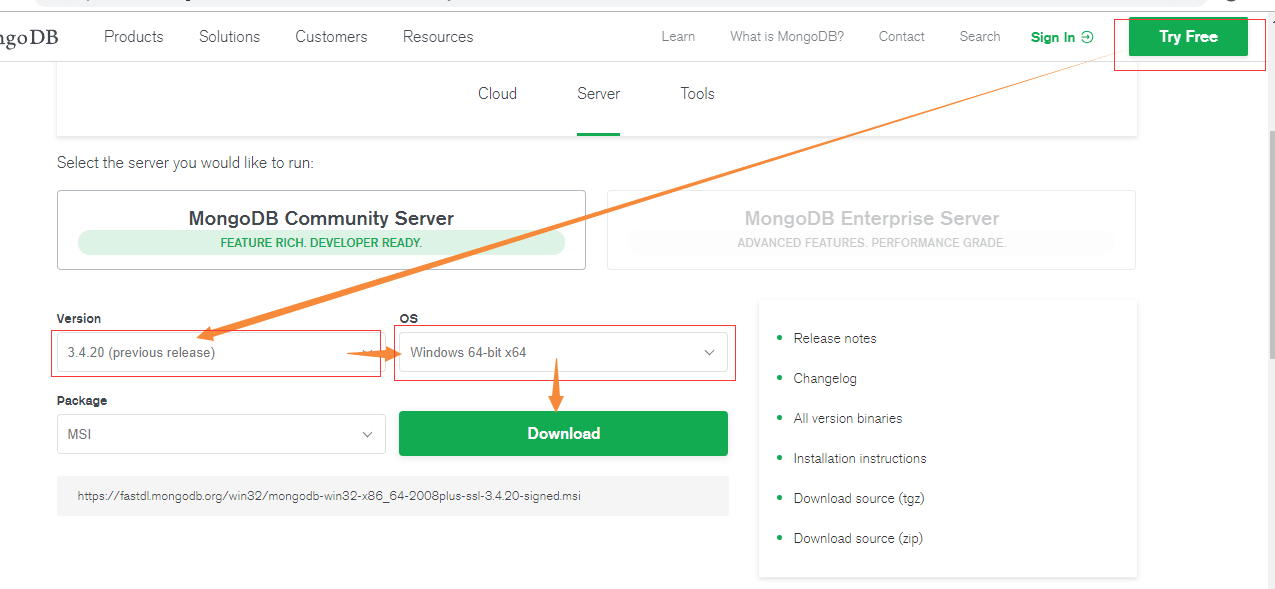This screenshot has width=1275, height=589.
Task: Open the Version dropdown
Action: point(221,352)
